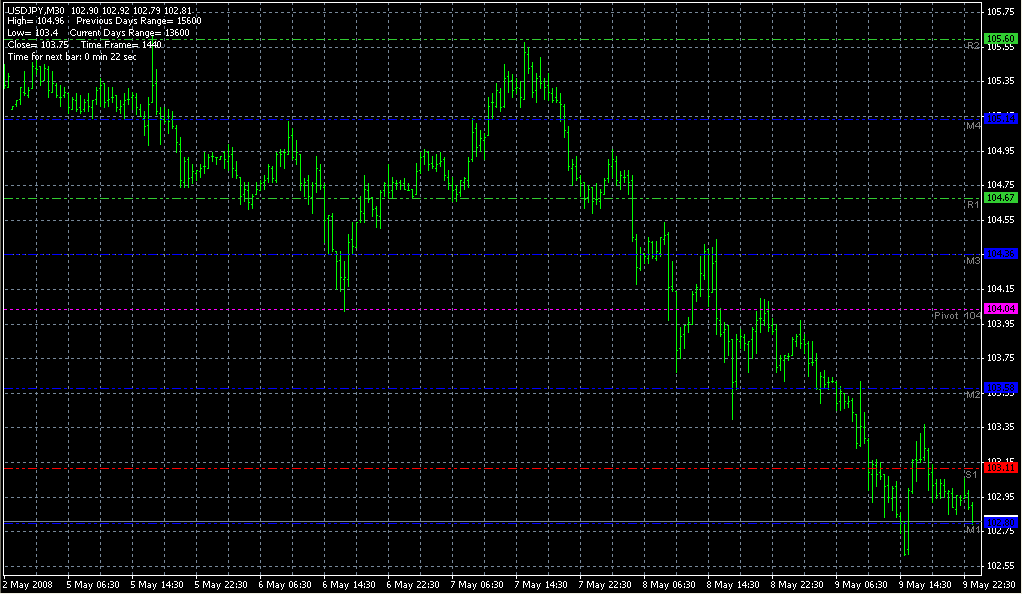Click '5 May 14:30' on time axis

pos(157,585)
